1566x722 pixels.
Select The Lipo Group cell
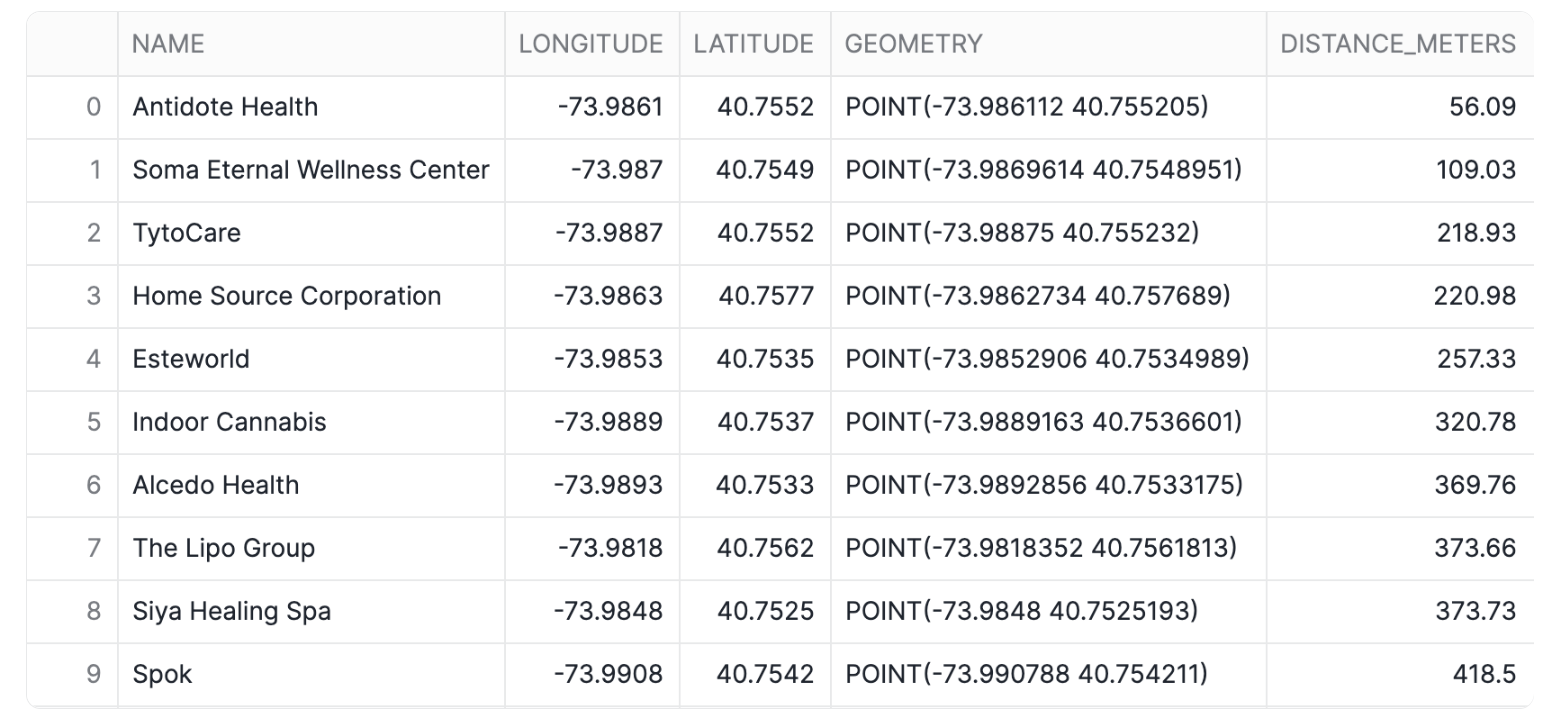pos(223,548)
